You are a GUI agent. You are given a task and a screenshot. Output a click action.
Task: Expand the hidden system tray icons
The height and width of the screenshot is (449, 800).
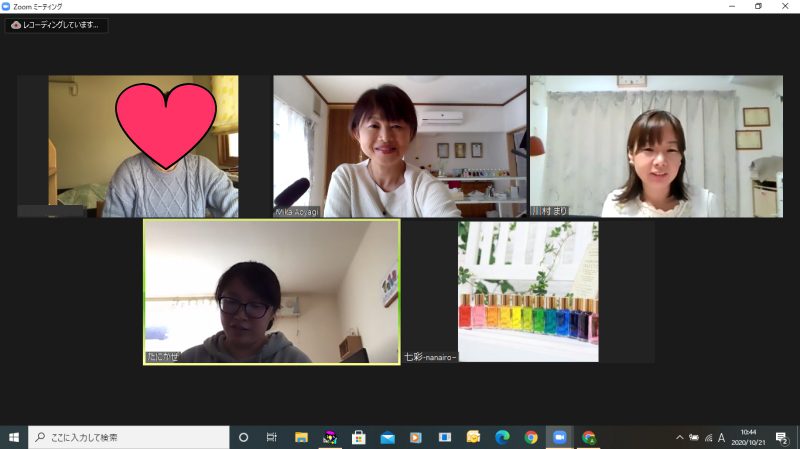(680, 437)
